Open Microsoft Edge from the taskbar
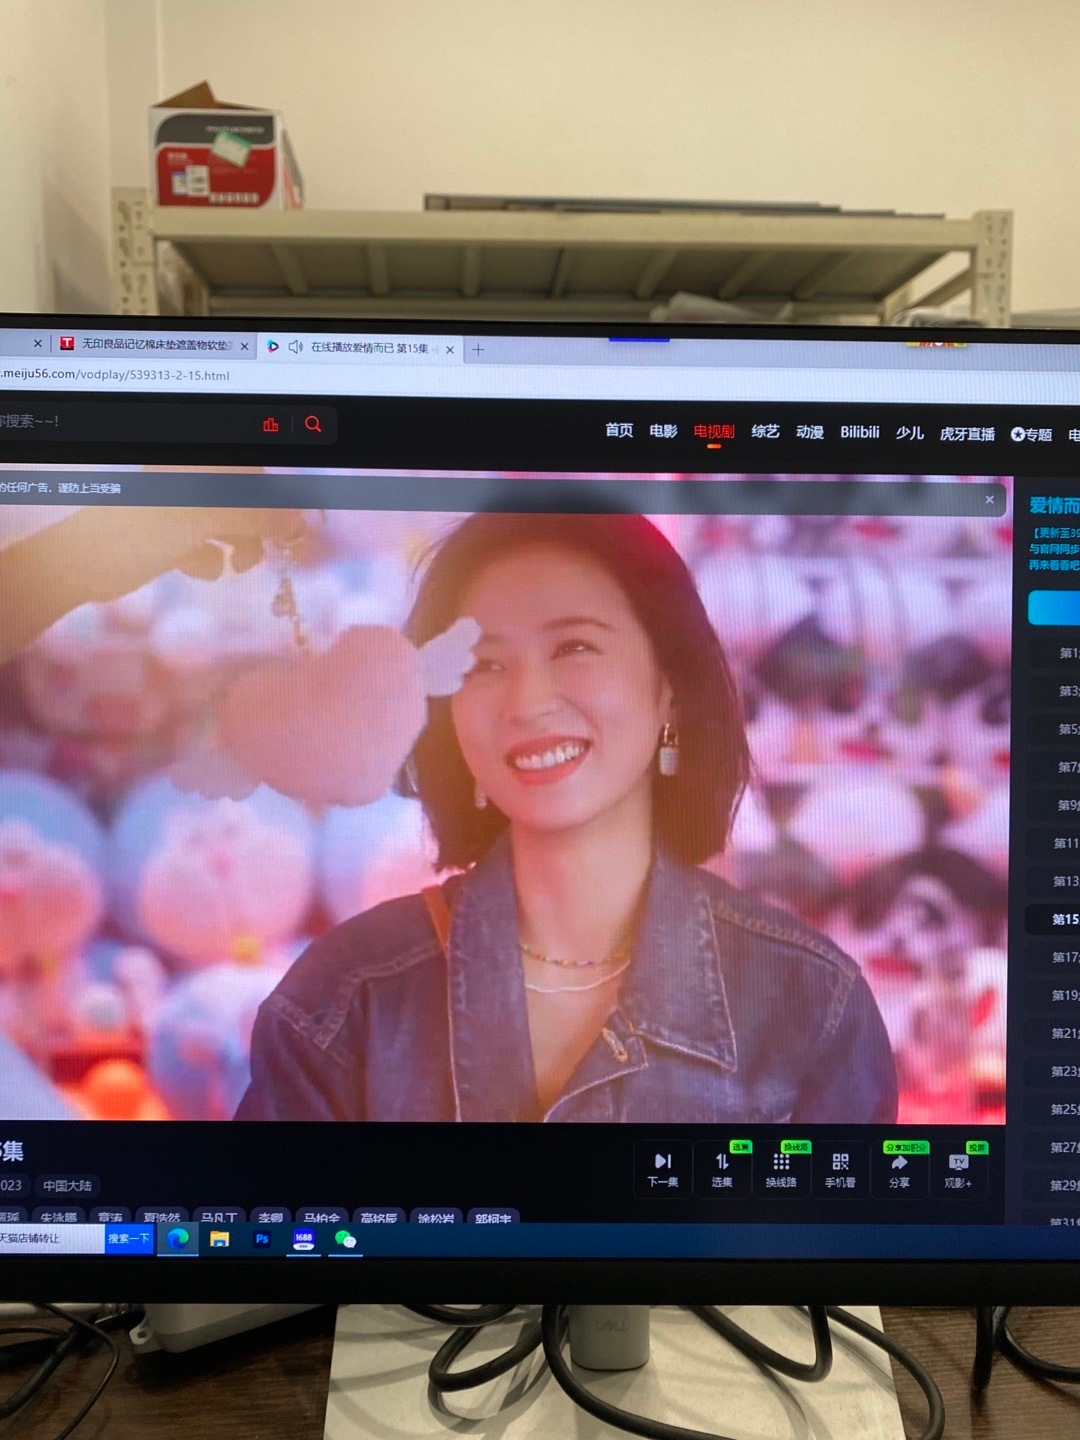 click(x=178, y=1239)
